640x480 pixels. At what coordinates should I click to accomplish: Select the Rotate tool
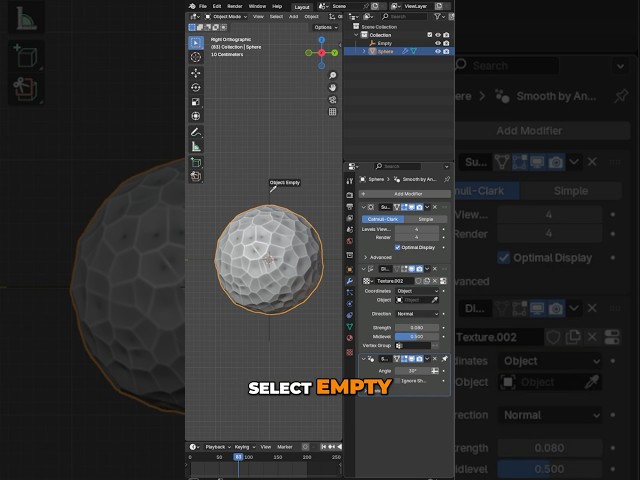(196, 87)
